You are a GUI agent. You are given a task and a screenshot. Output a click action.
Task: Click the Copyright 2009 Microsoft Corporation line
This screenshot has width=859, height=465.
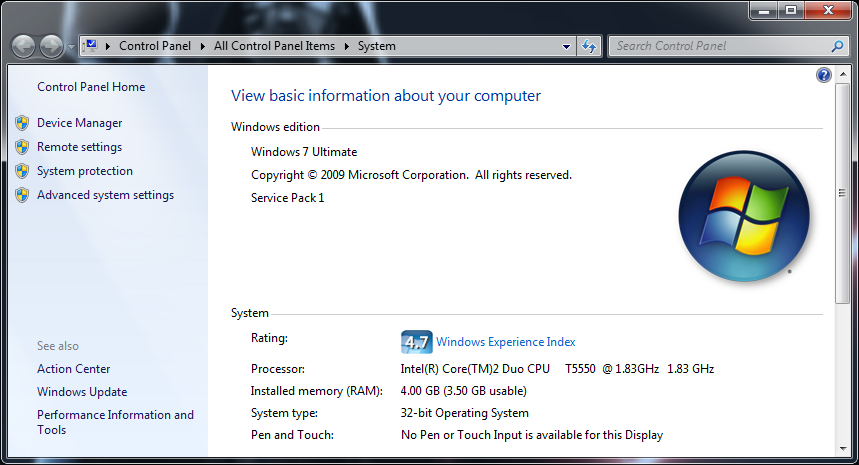[411, 175]
